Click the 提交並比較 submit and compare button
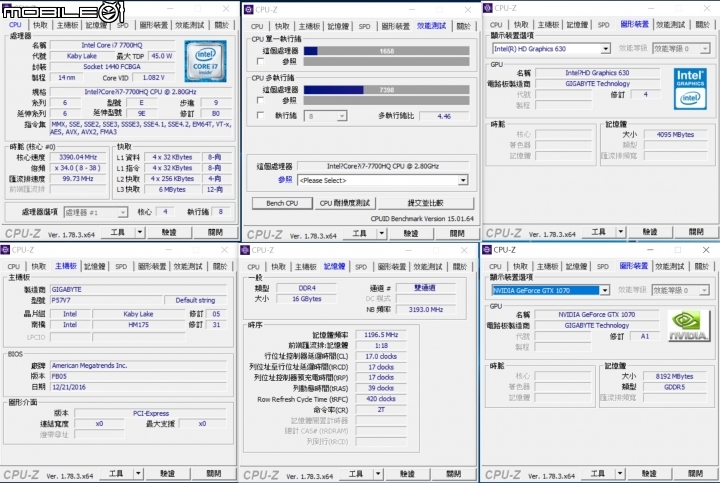Image resolution: width=720 pixels, height=483 pixels. (425, 203)
